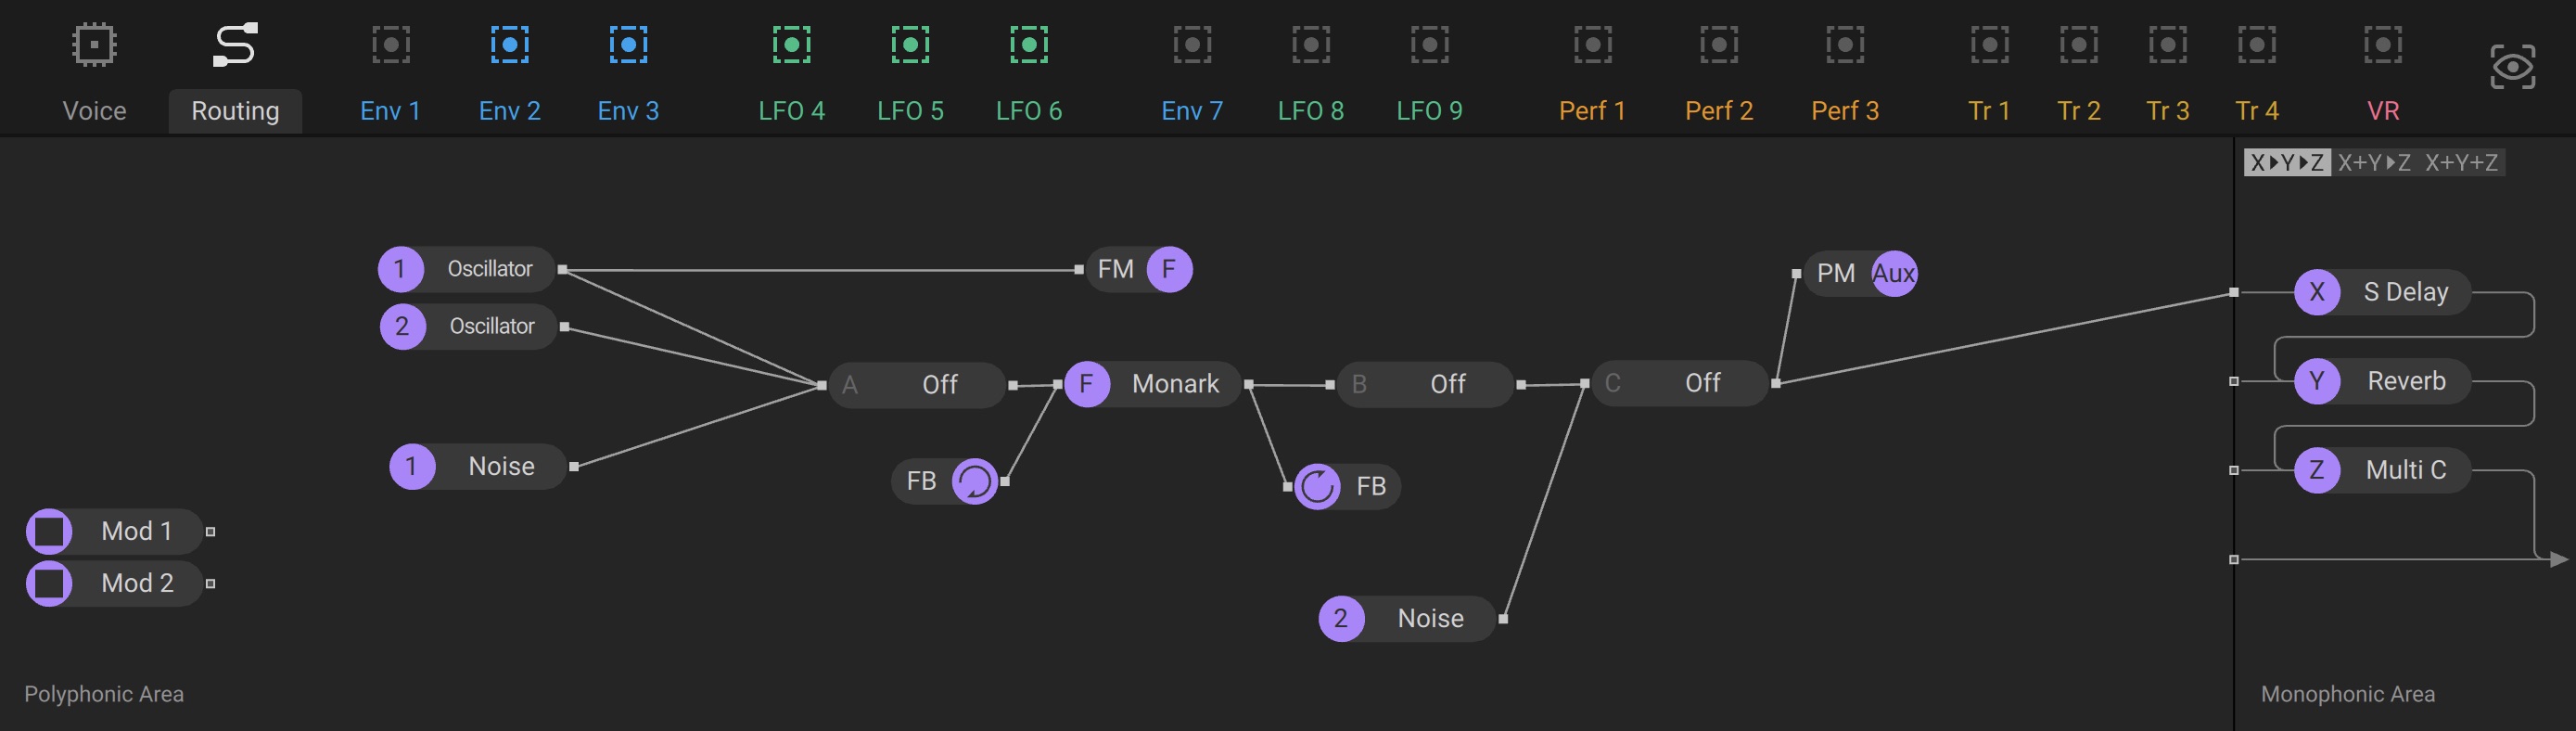Viewport: 2576px width, 731px height.
Task: Toggle the Mod 1 square button
Action: (x=49, y=531)
